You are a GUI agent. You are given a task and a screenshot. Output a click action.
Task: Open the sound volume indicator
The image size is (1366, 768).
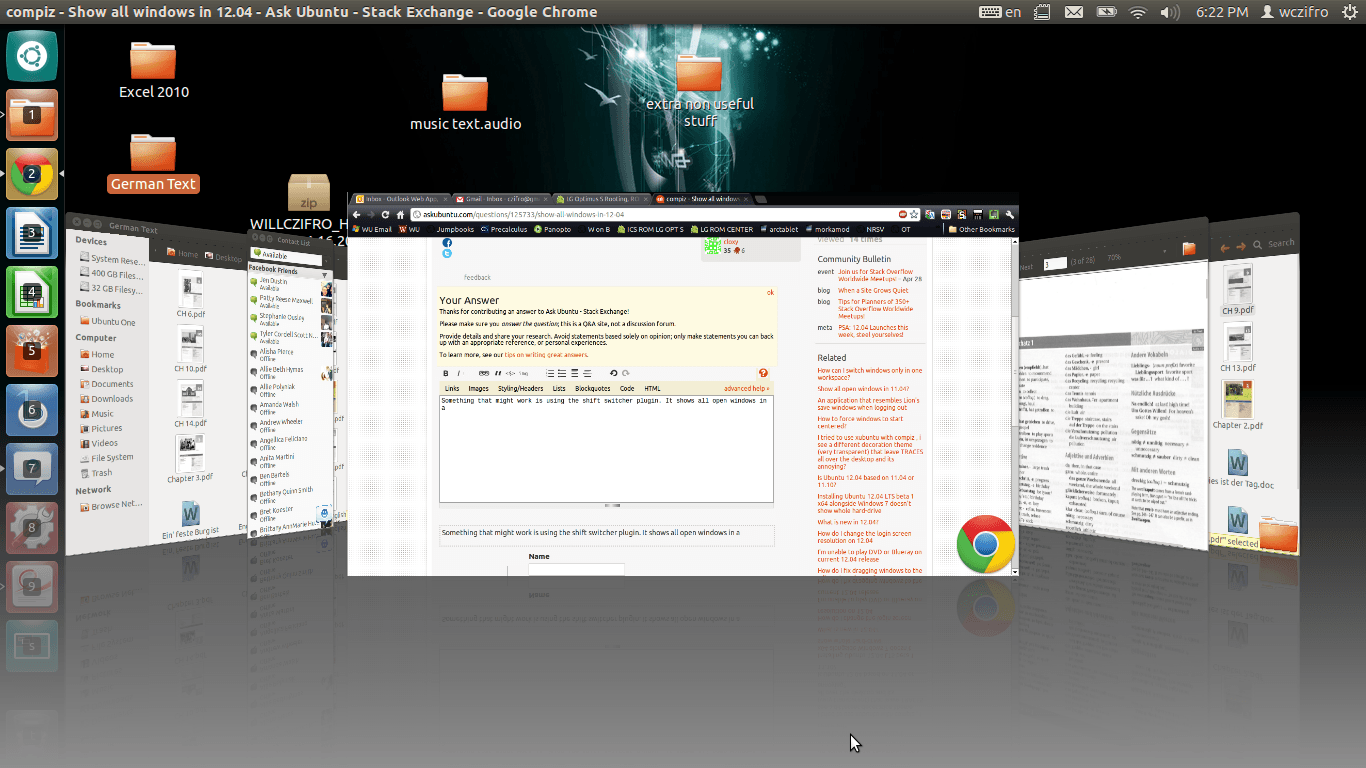tap(1169, 12)
